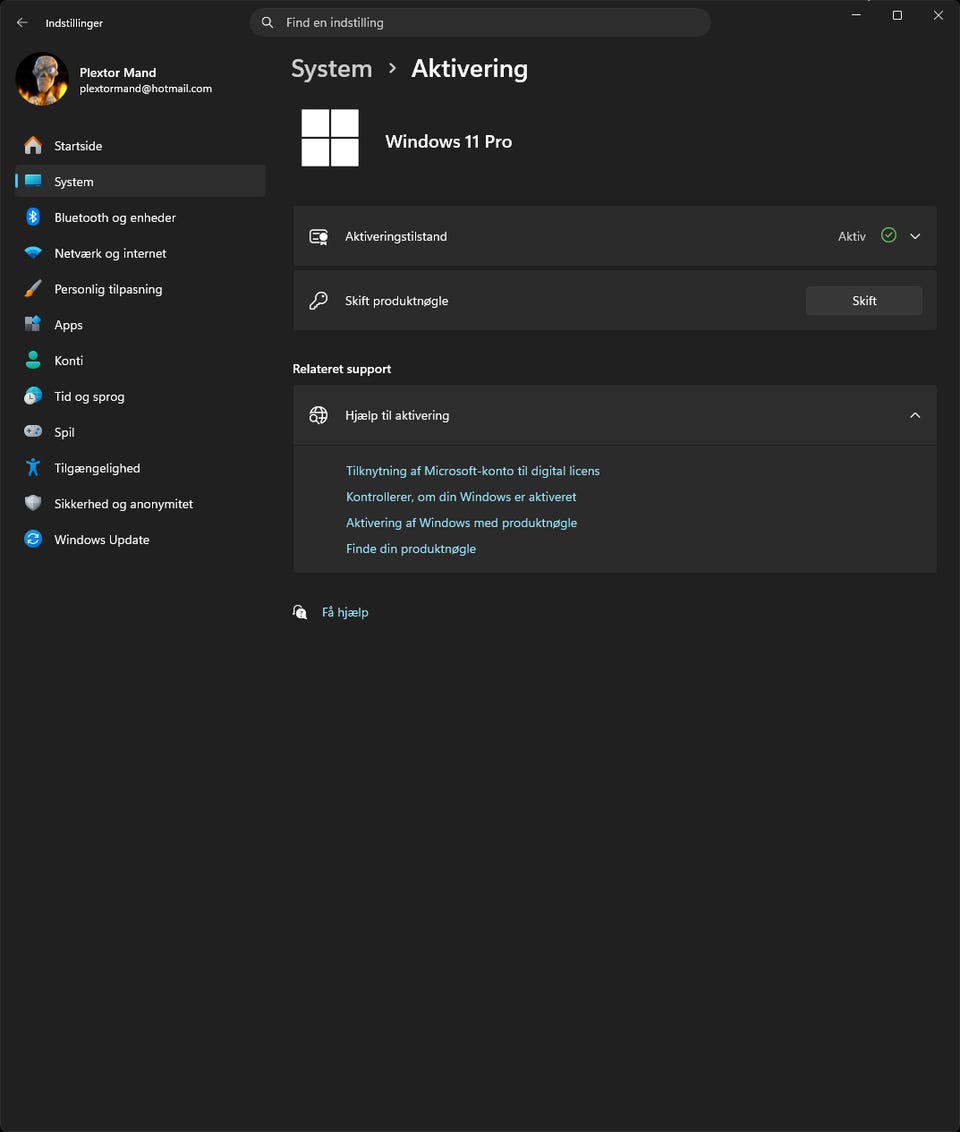Open the Finde din produktnøgle link
This screenshot has height=1132, width=960.
411,549
